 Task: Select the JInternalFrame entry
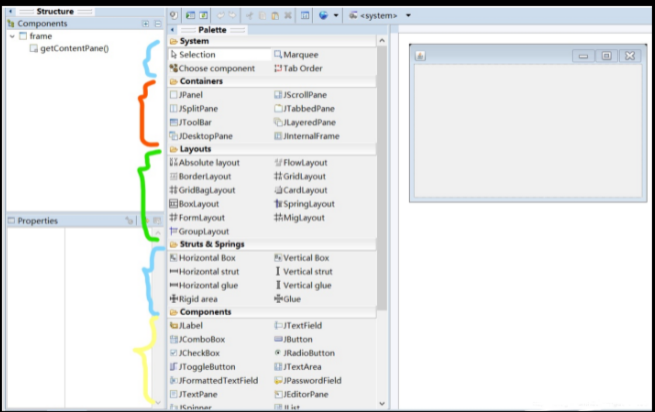(x=307, y=136)
